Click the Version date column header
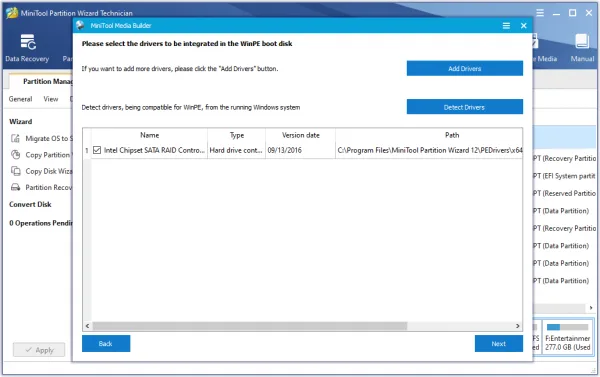The height and width of the screenshot is (377, 600). tap(300, 135)
